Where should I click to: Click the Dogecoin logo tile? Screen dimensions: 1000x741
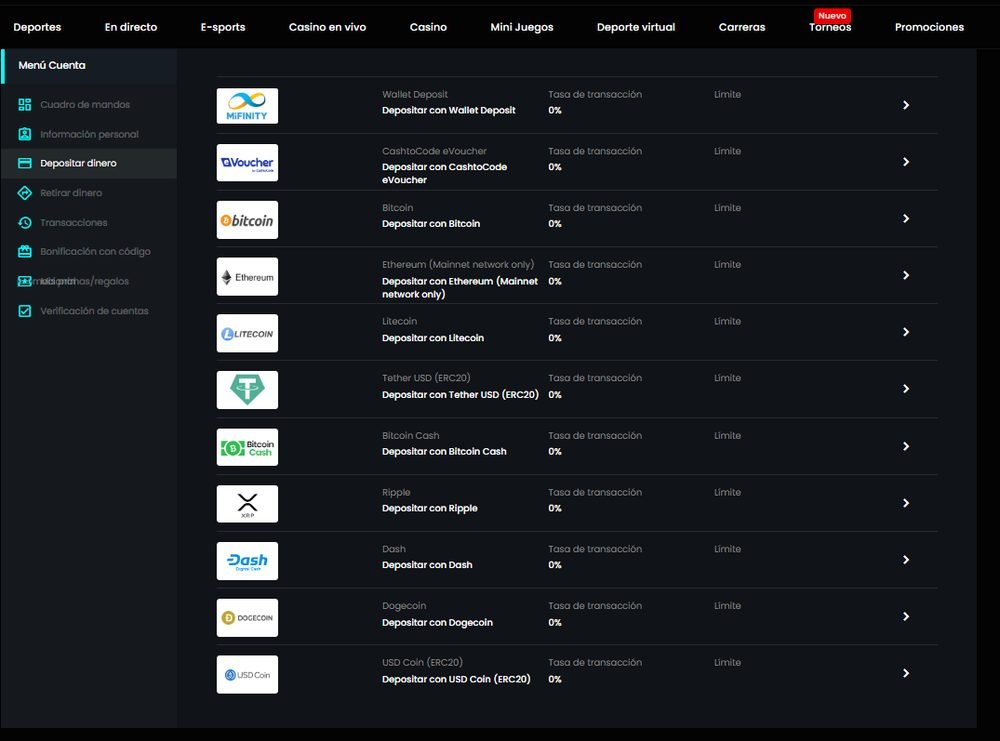[x=247, y=617]
